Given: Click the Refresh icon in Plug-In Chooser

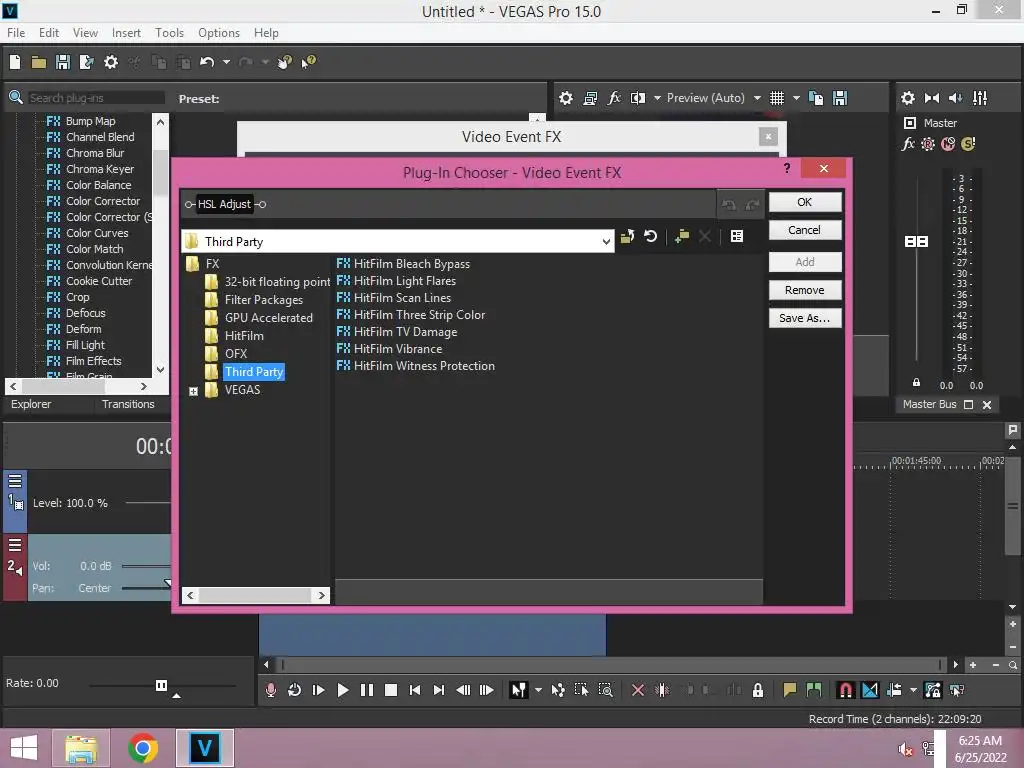Looking at the screenshot, I should point(650,236).
